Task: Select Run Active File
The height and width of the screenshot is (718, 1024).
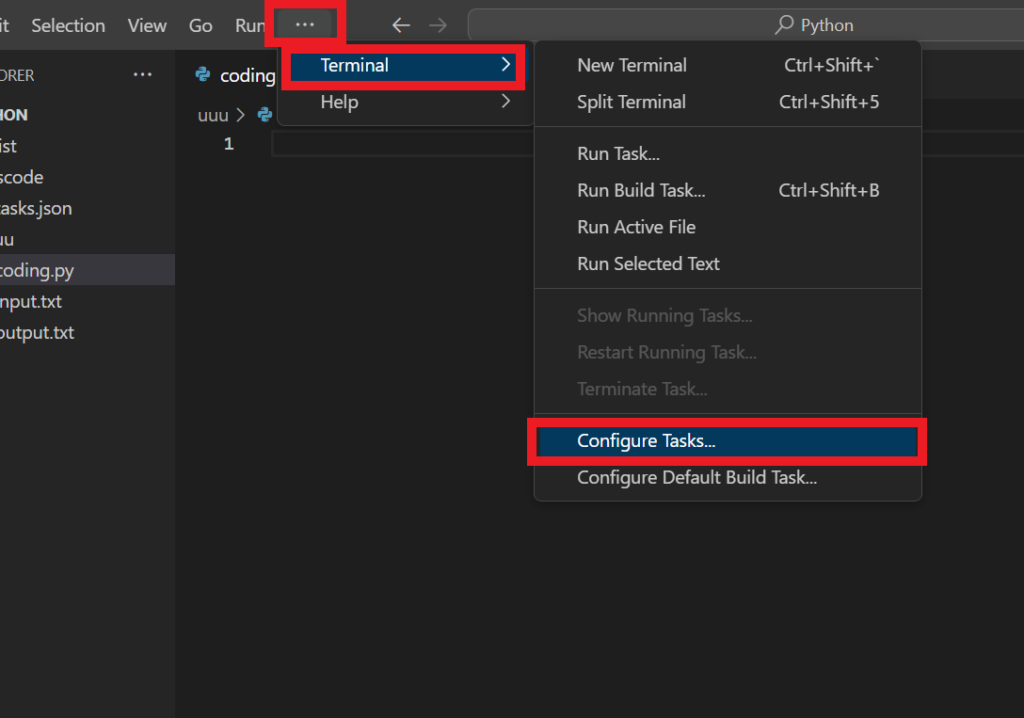Action: [x=636, y=227]
